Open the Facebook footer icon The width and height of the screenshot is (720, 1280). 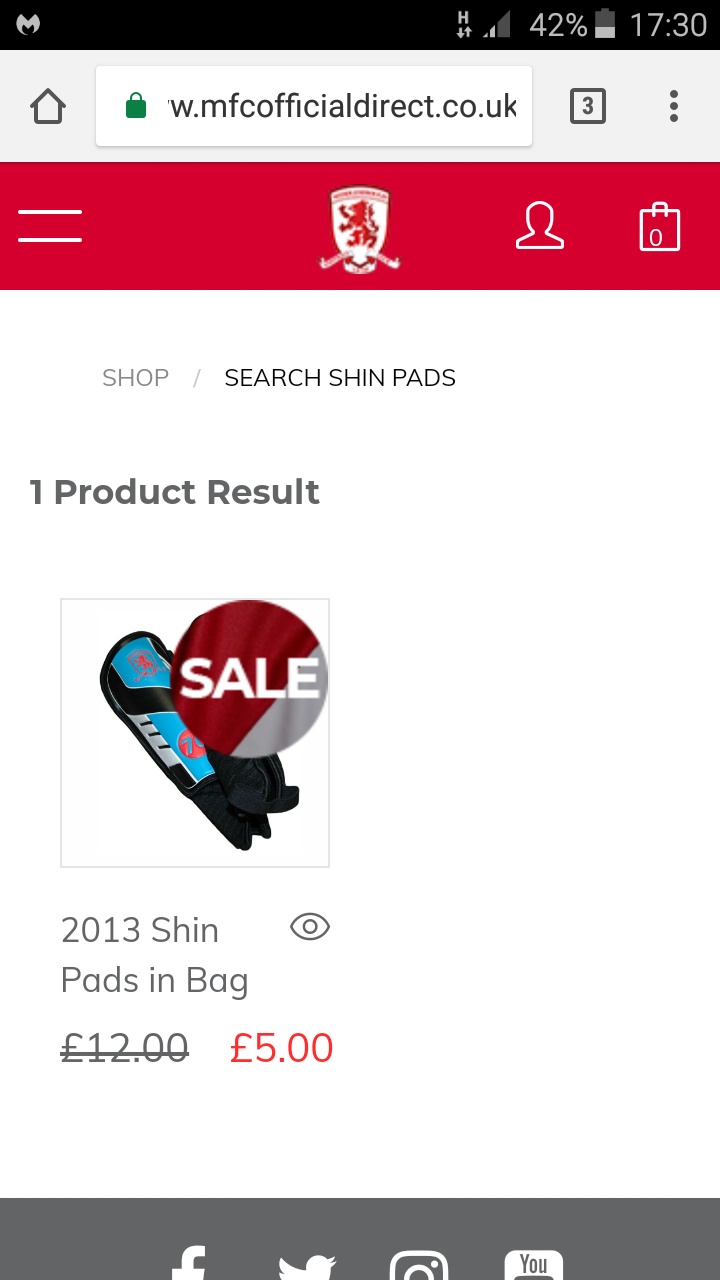(x=189, y=1263)
